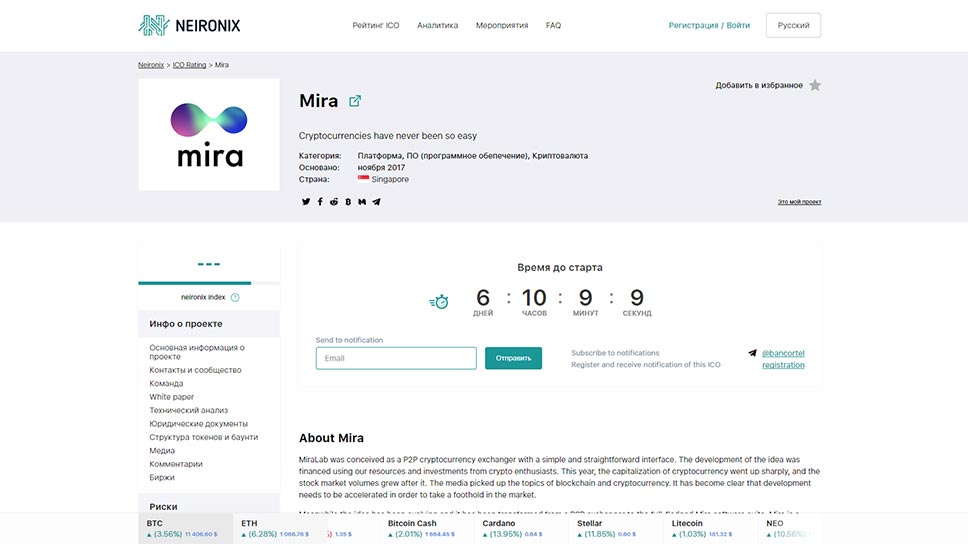Open the Мероприятия menu item
The image size is (968, 544).
coord(502,25)
